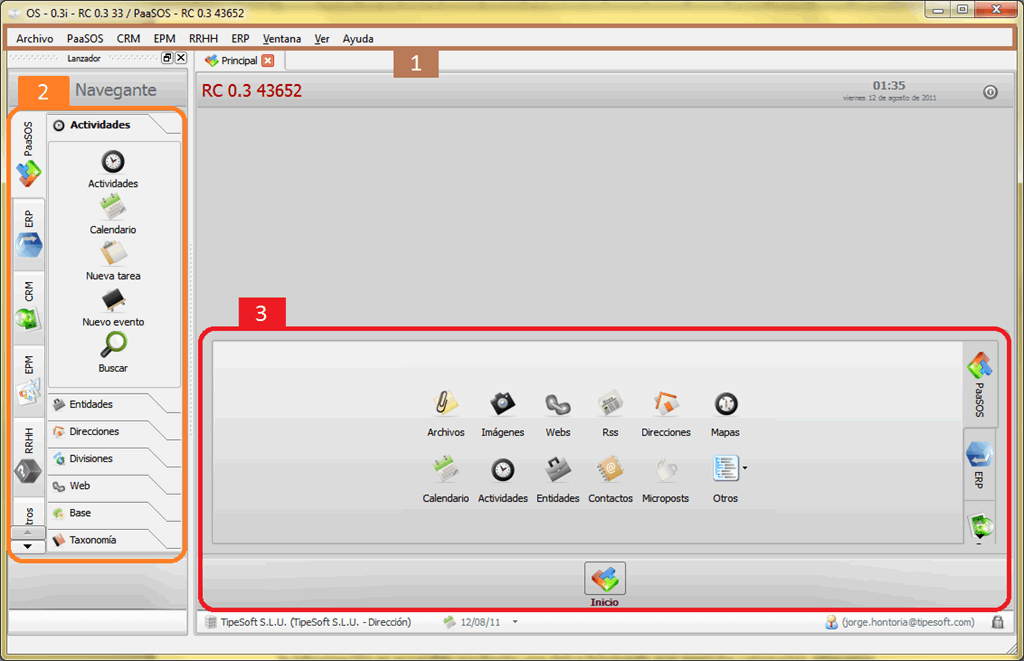Viewport: 1024px width, 661px height.
Task: Undock the Lanzador panel
Action: (x=167, y=58)
